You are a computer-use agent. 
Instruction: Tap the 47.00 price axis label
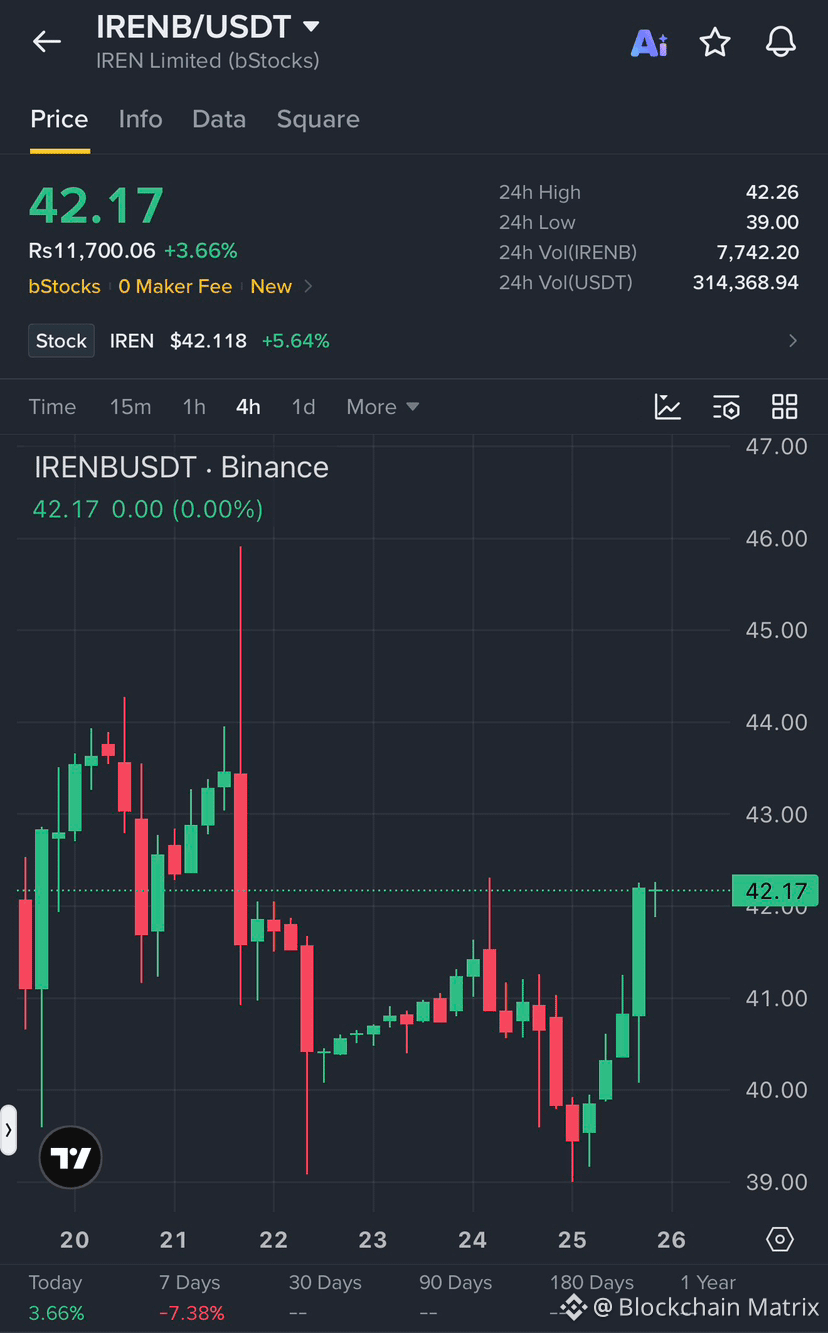point(776,447)
